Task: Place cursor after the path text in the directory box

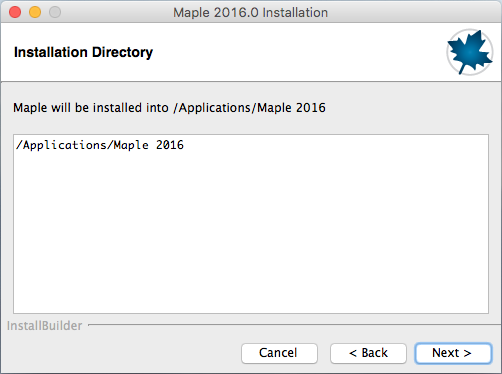Action: [185, 145]
